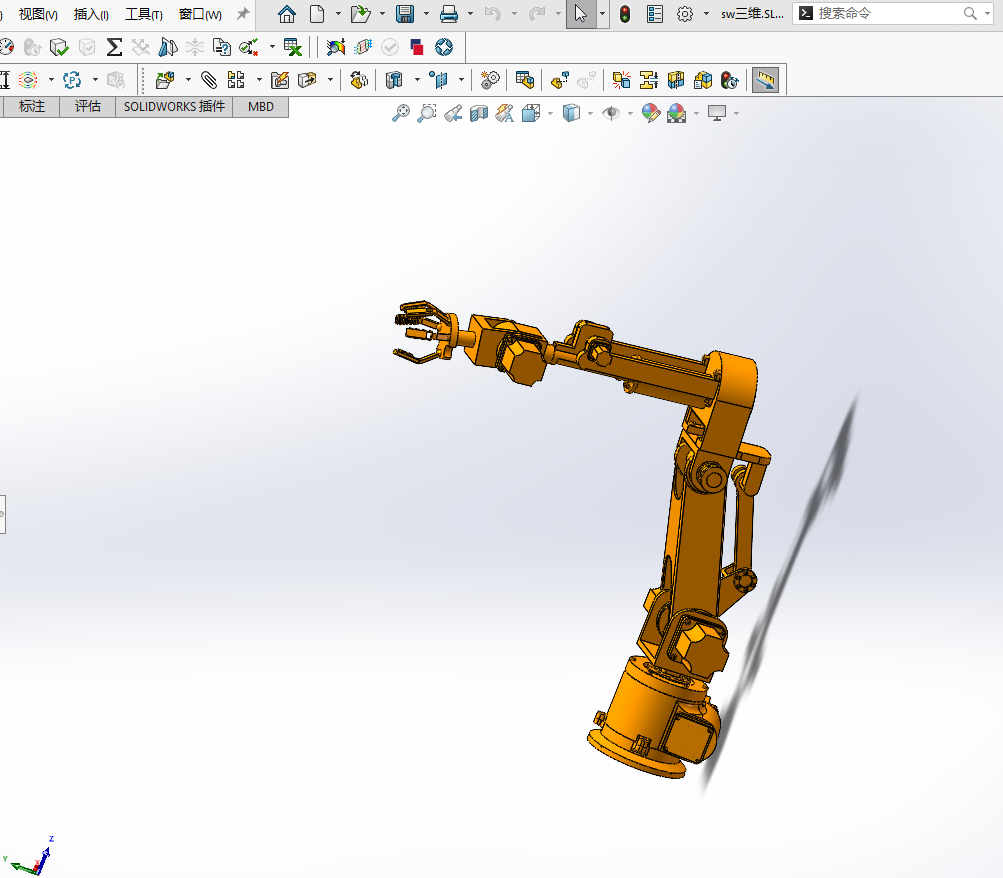Open Design Table Excel icon
Screen dimensions: 1003x878
coord(292,47)
